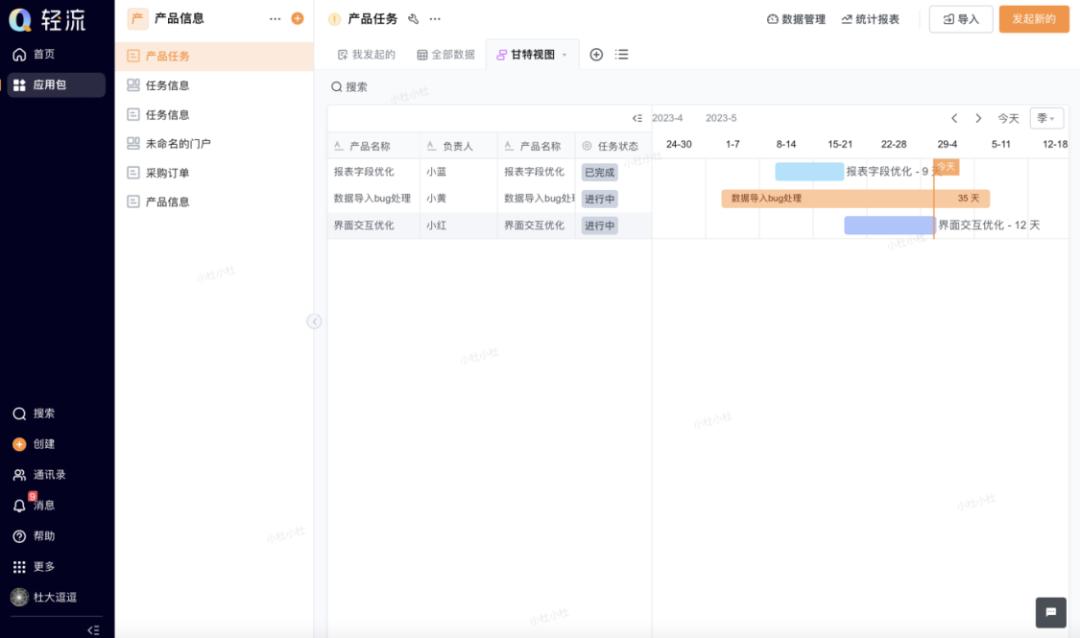Collapse the field columns panel above the Gantt chart
The width and height of the screenshot is (1080, 638).
click(637, 117)
